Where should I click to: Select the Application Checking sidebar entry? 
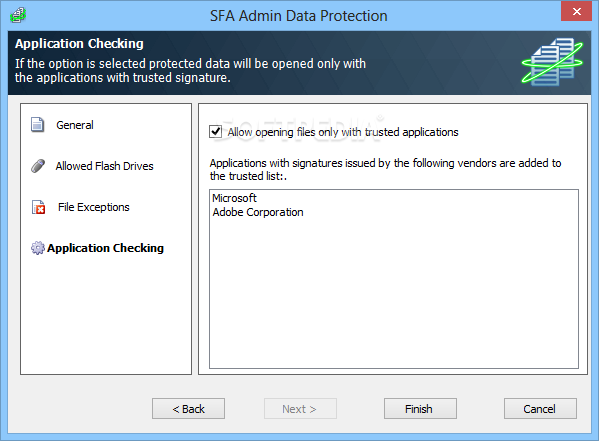105,248
